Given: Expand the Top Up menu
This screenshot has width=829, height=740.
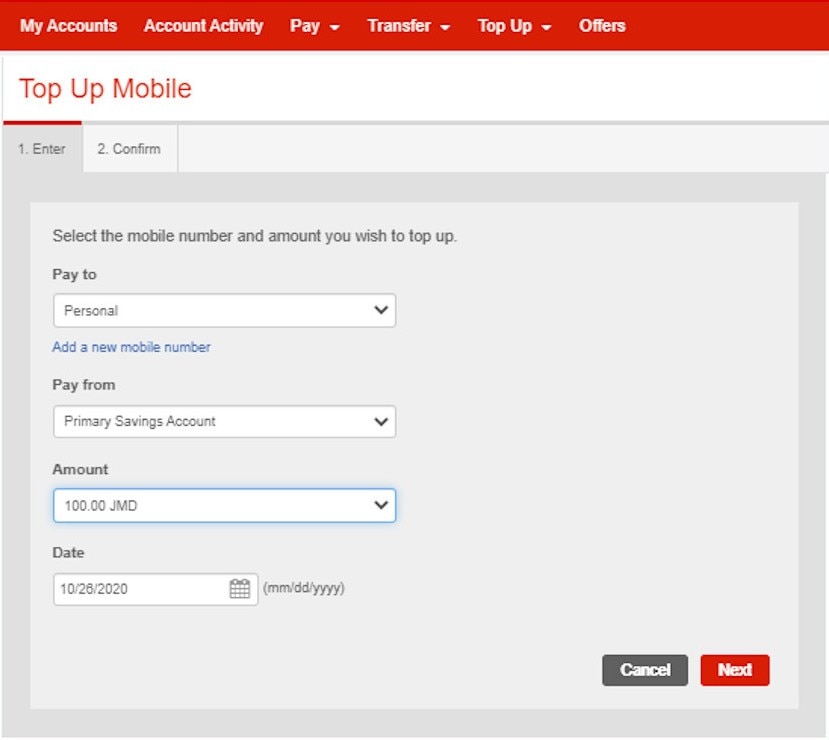Looking at the screenshot, I should (514, 25).
